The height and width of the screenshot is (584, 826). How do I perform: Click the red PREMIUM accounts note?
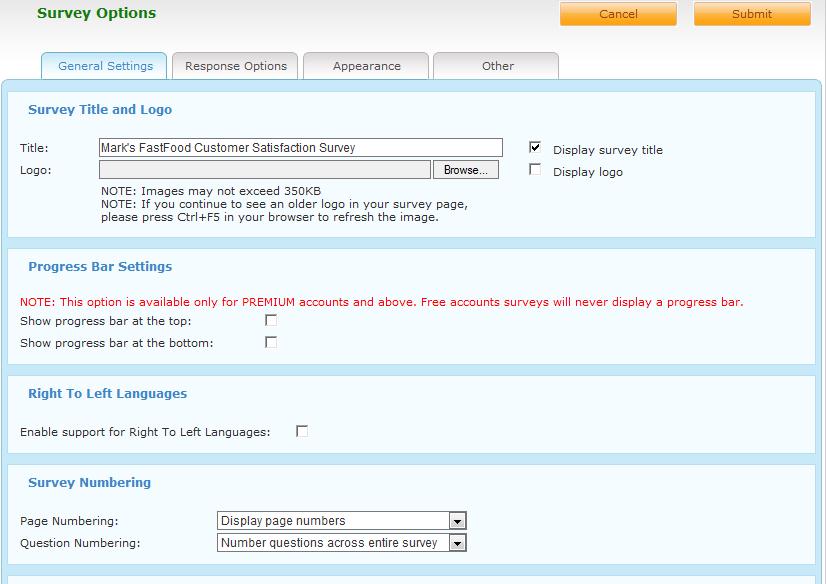click(381, 302)
